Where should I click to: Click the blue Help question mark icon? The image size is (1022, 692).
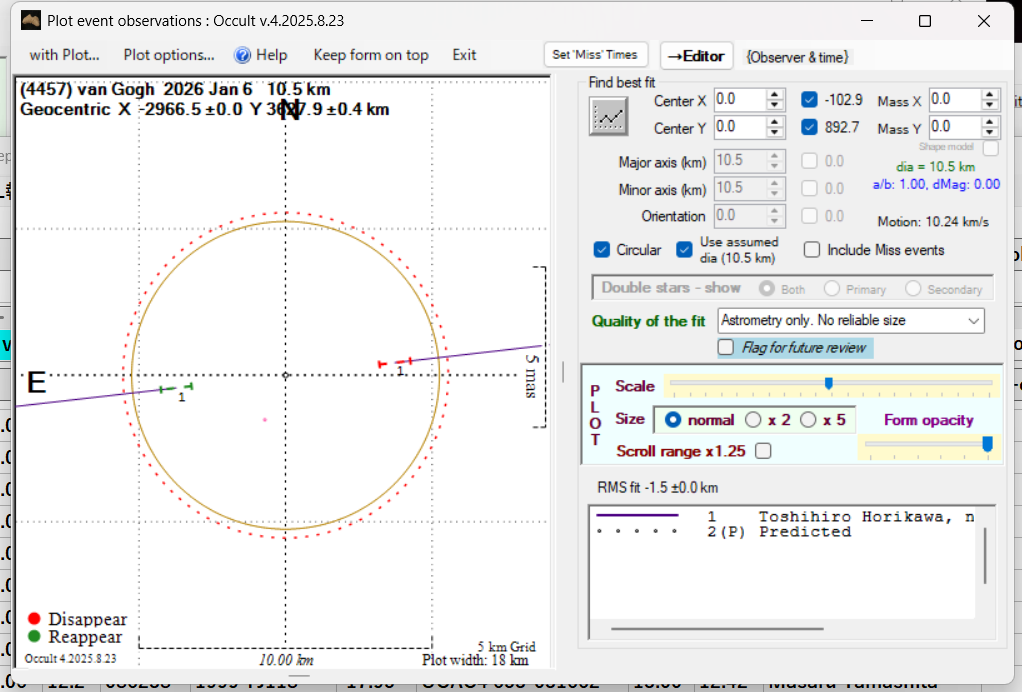[242, 55]
